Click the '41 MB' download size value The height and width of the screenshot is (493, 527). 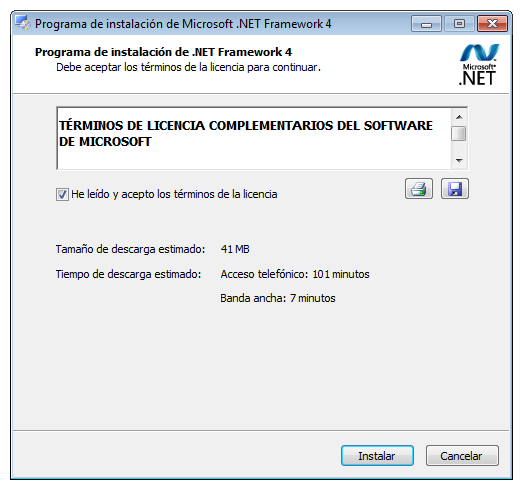[235, 249]
